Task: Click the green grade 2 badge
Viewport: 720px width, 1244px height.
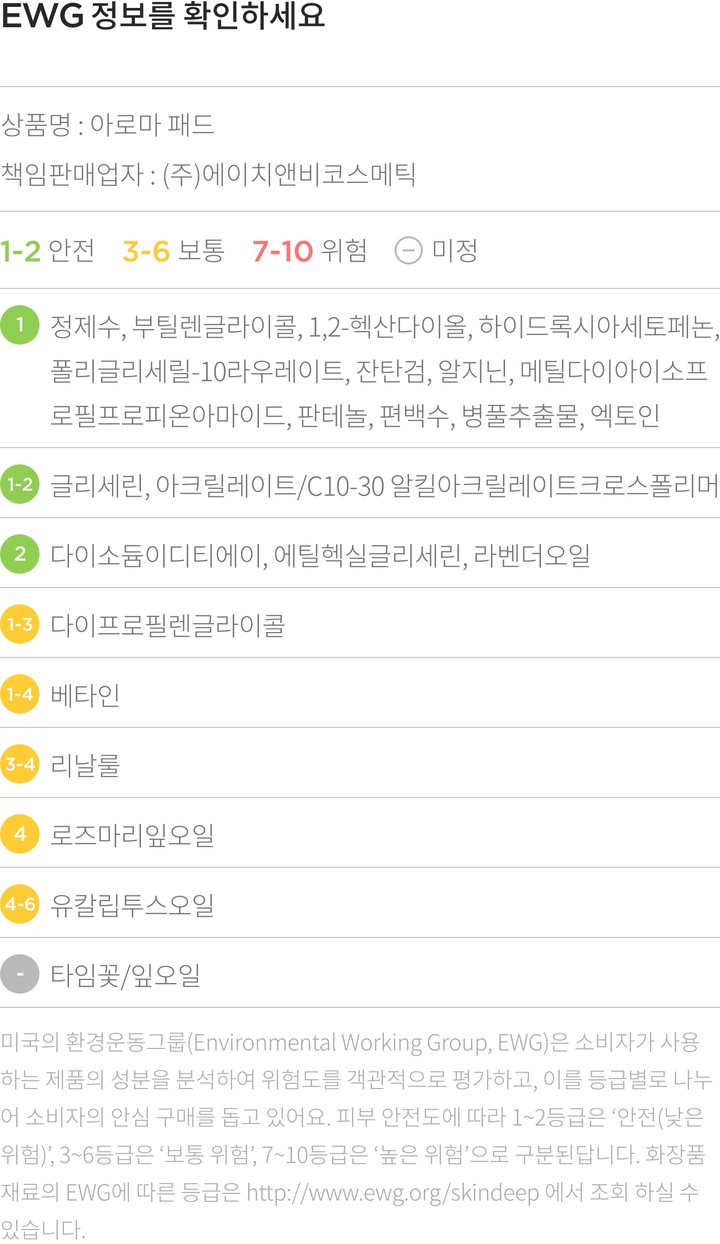Action: click(20, 554)
